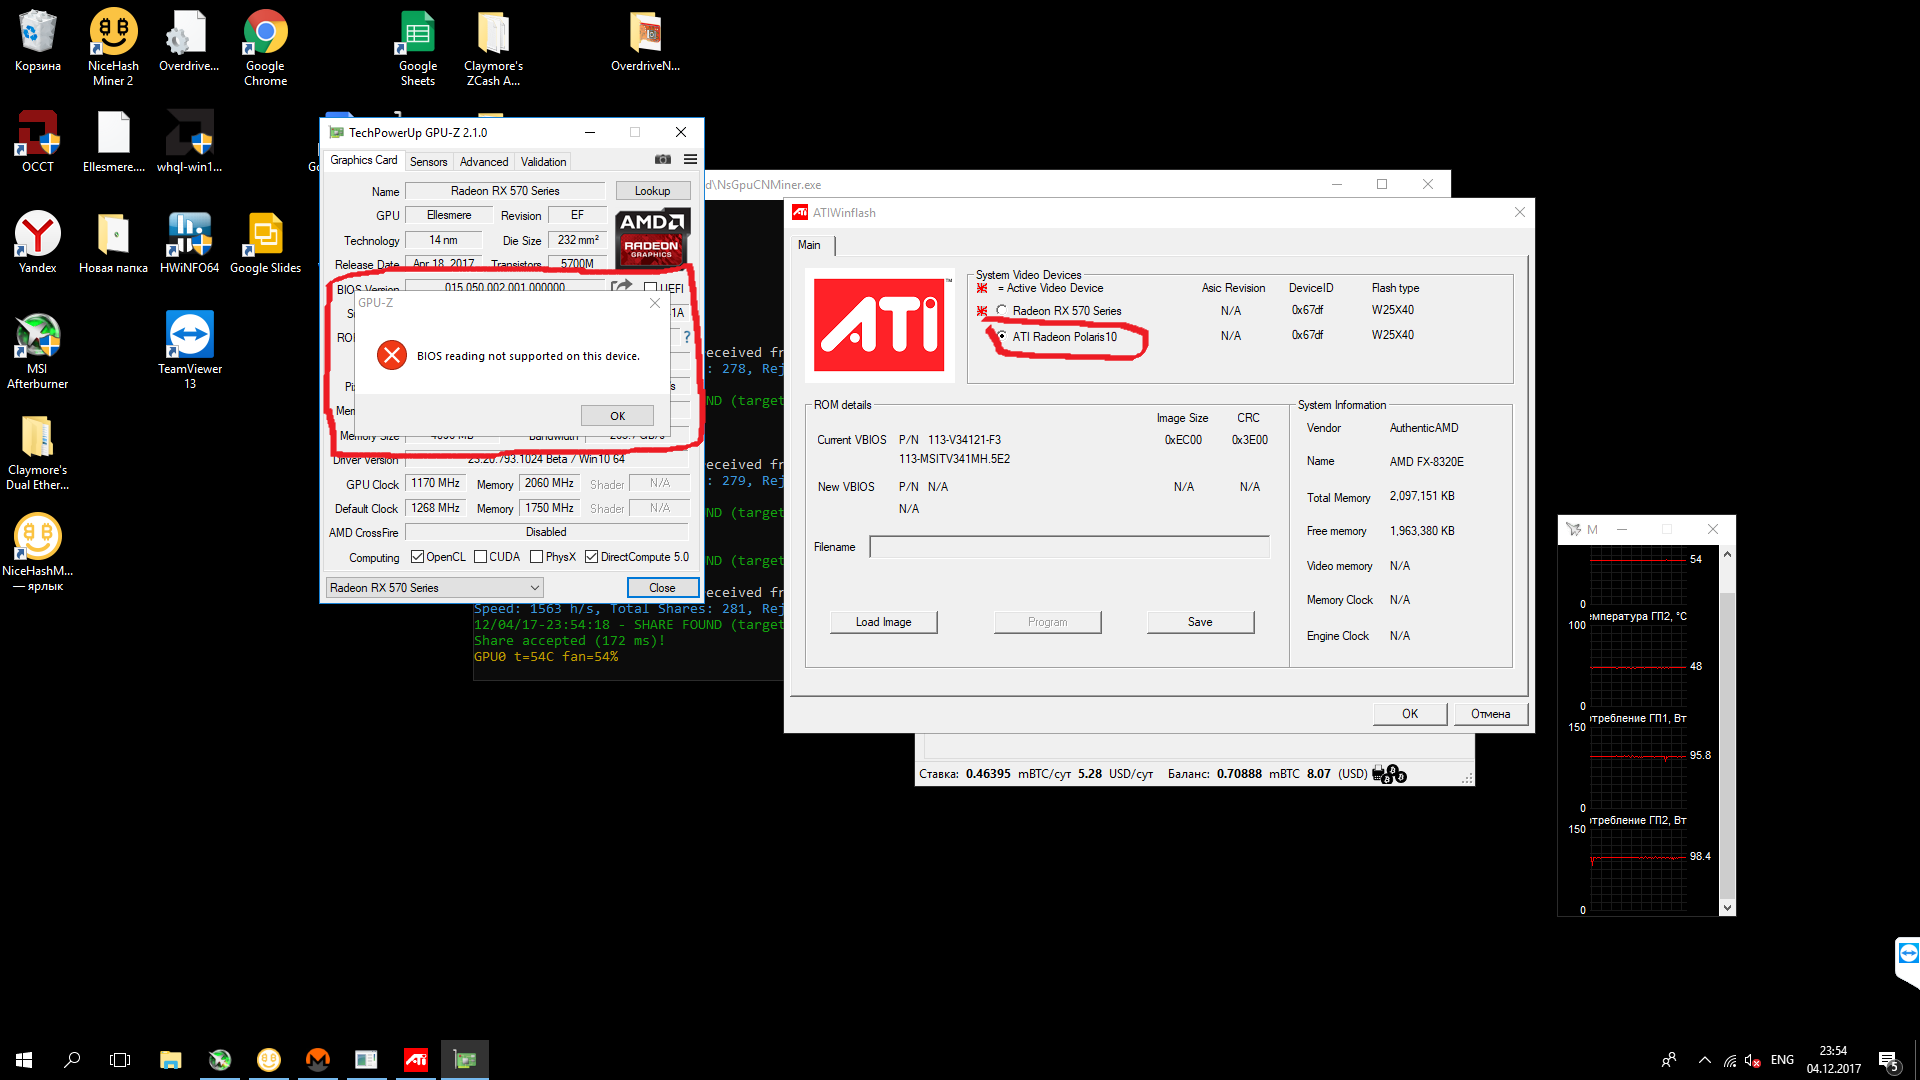Click the taskbar Task View icon
Screen dimensions: 1920x1080
tap(120, 1060)
